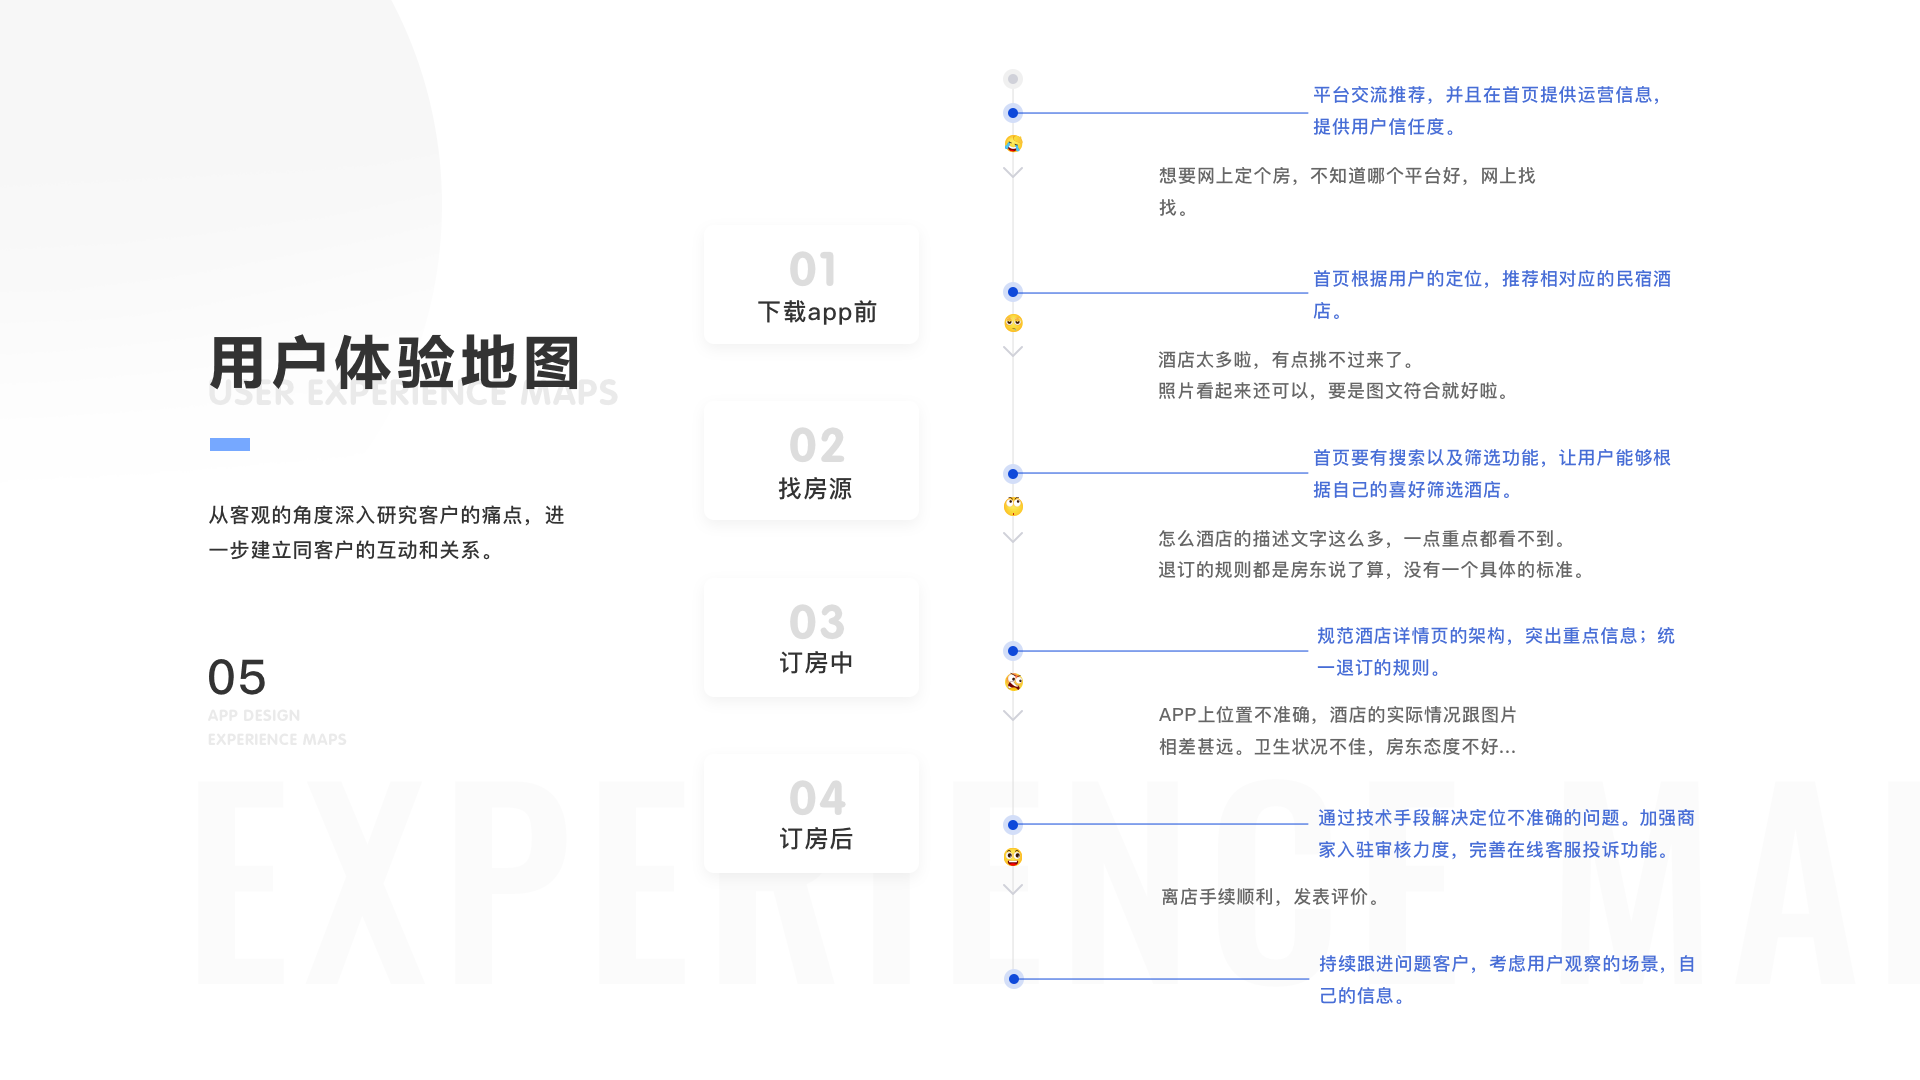This screenshot has height=1080, width=1920.
Task: Click the down chevron beside 'APP上位置不准确' text
Action: [1013, 716]
